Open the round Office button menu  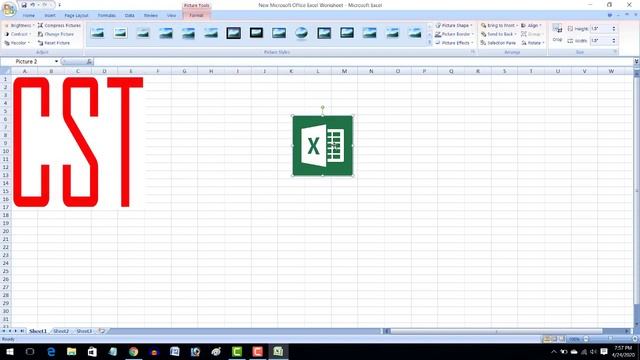8,9
